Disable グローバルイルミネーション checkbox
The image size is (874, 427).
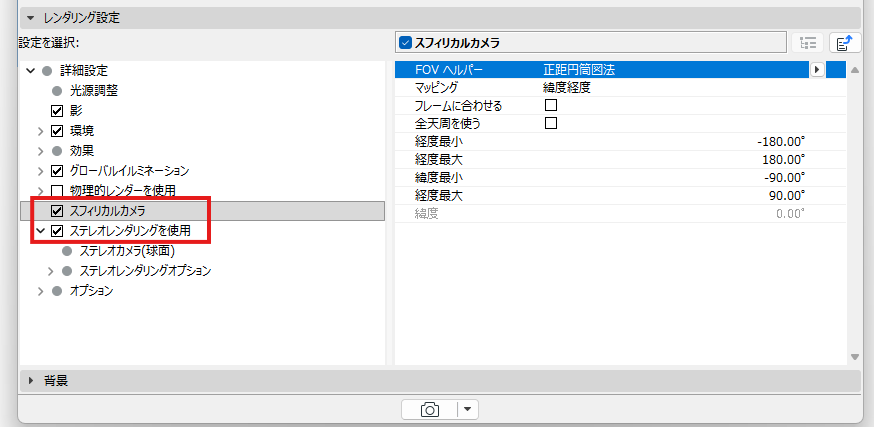click(x=57, y=171)
